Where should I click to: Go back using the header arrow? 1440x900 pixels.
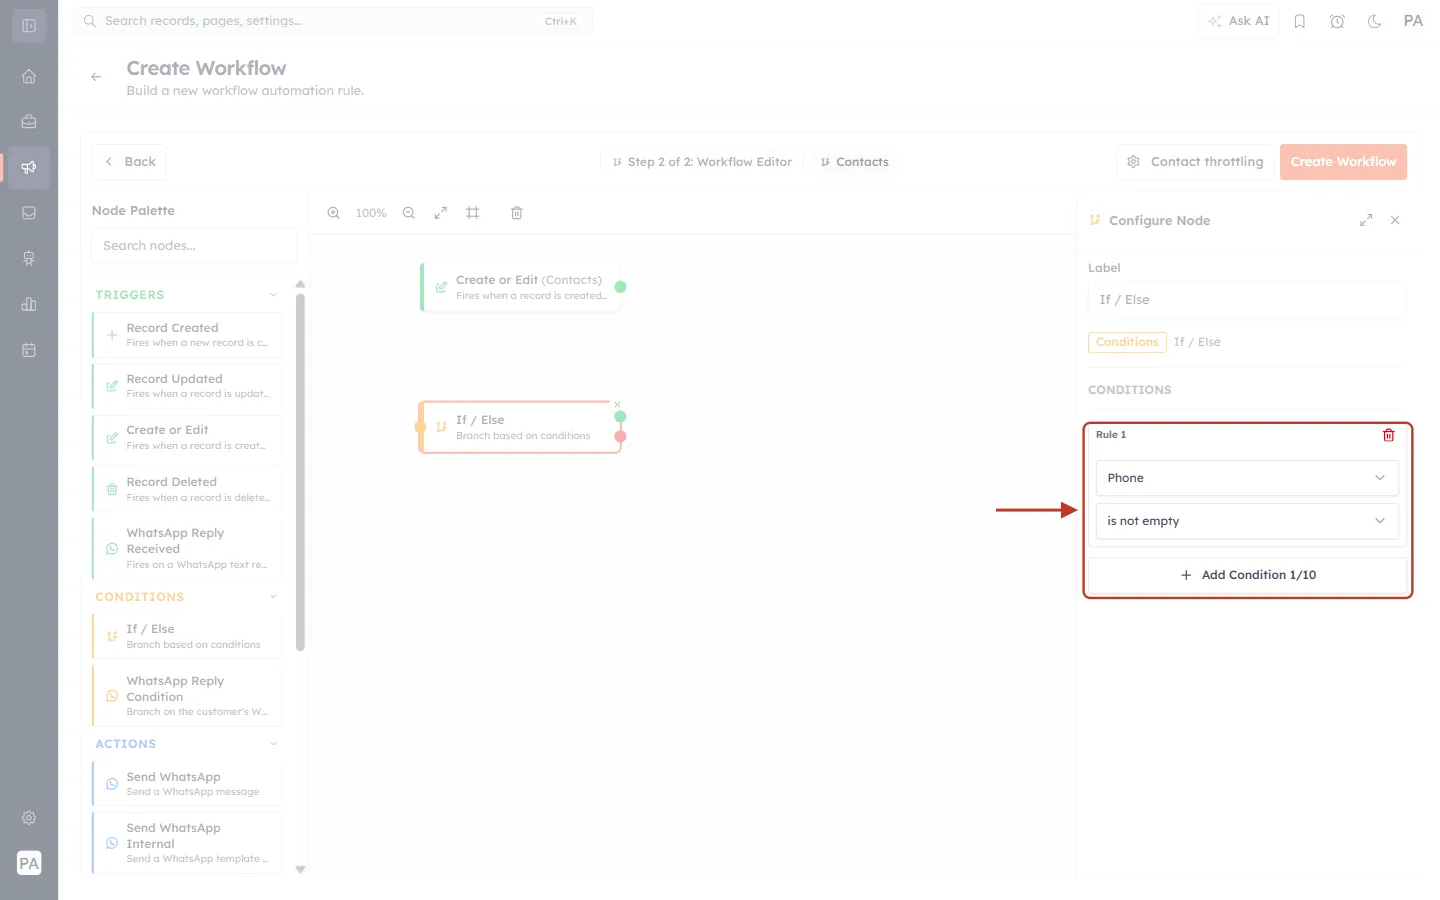tap(96, 77)
